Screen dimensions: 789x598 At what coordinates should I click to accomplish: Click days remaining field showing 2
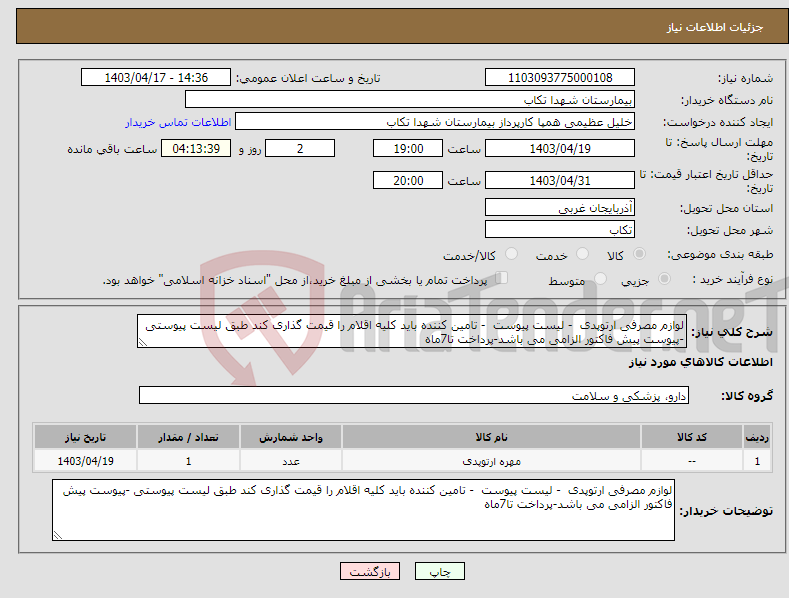[300, 148]
